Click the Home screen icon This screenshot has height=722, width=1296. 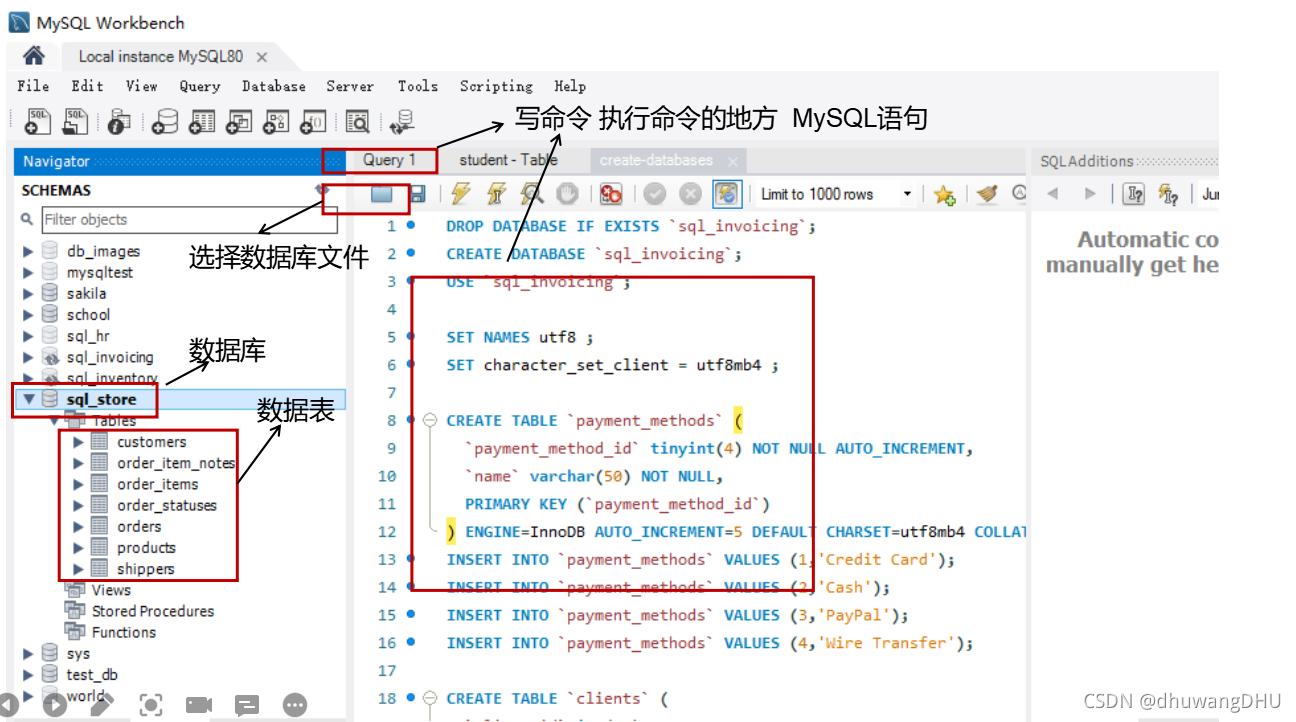33,56
